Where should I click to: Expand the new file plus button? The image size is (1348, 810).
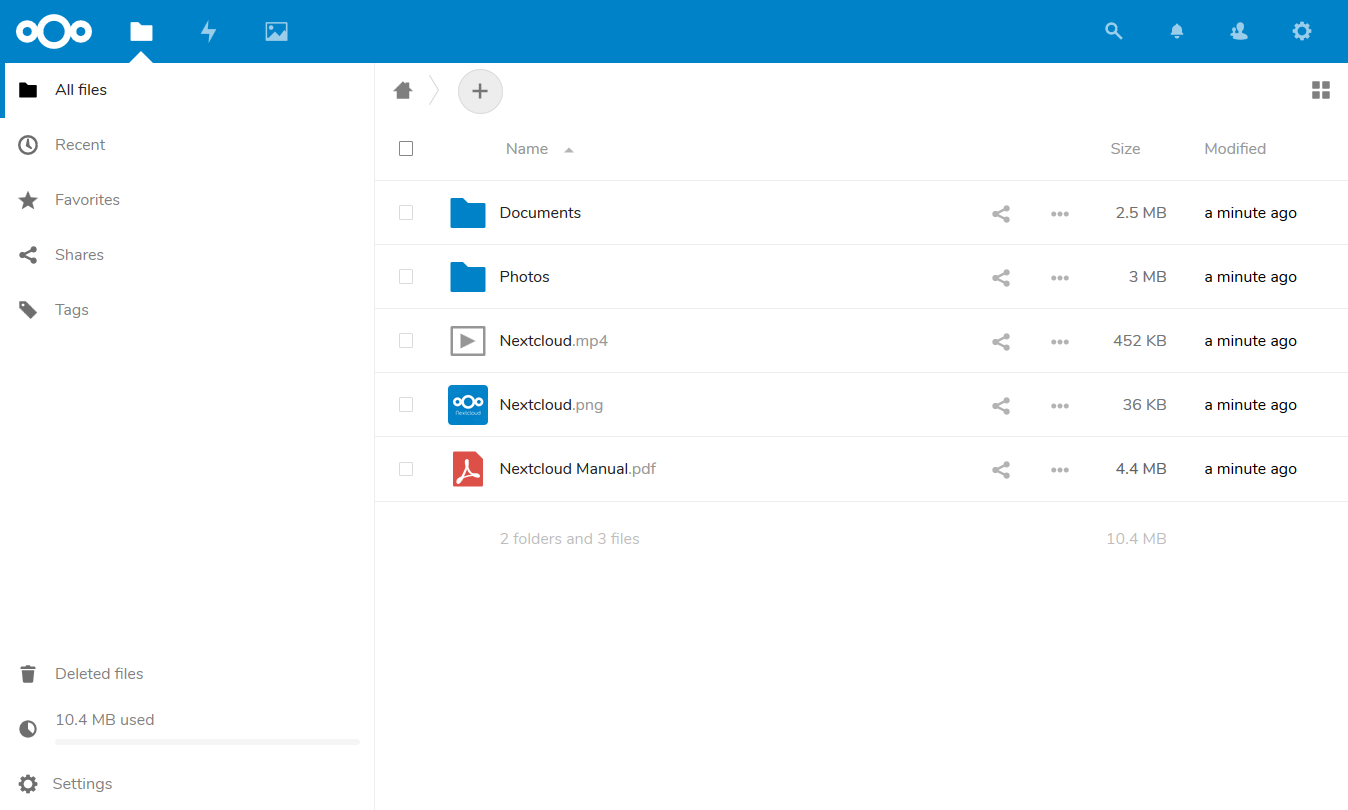click(x=480, y=91)
